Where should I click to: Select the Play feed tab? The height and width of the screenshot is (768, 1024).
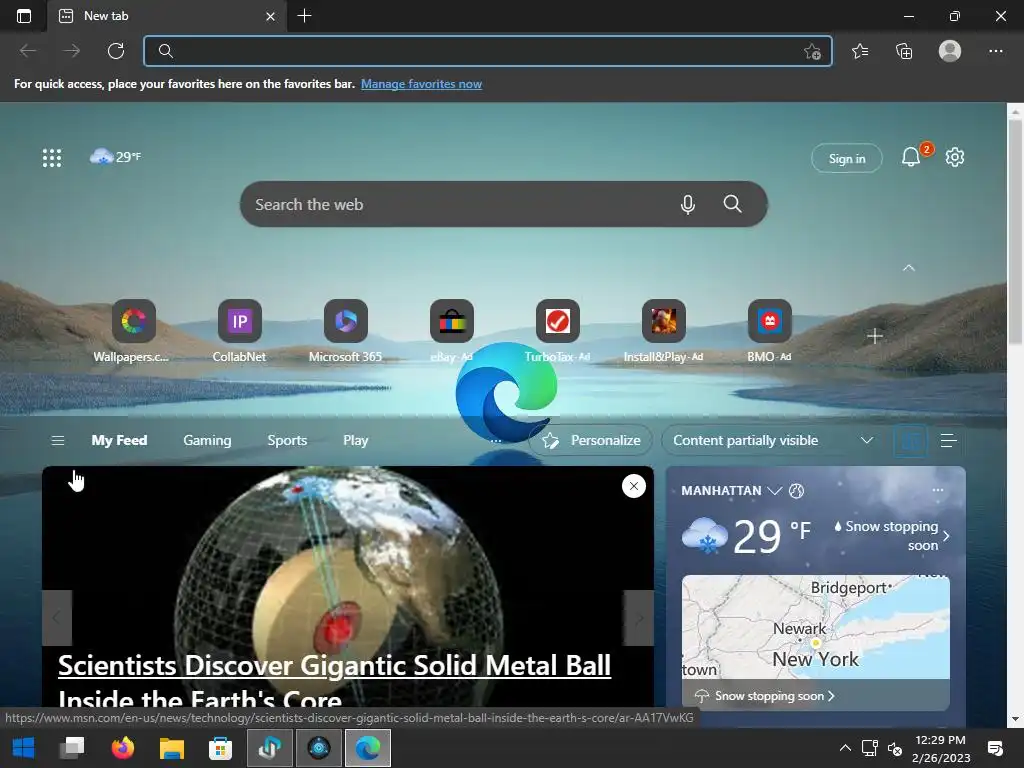tap(356, 440)
